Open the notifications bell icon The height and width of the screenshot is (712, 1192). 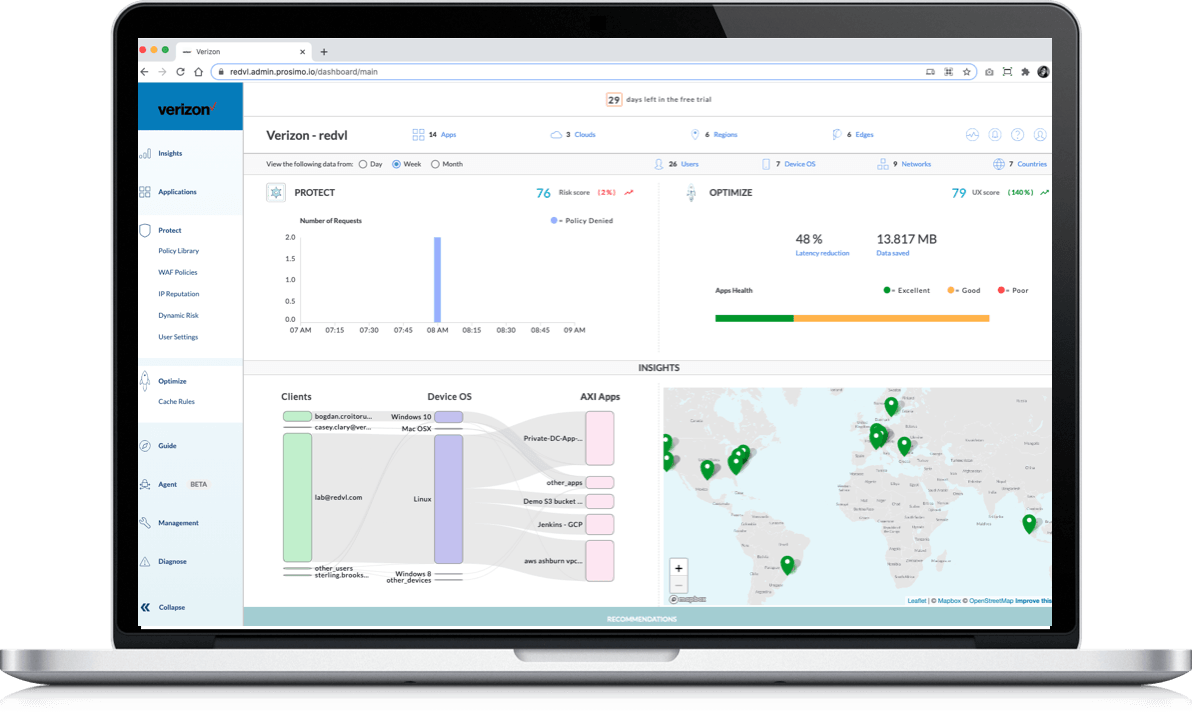point(994,134)
